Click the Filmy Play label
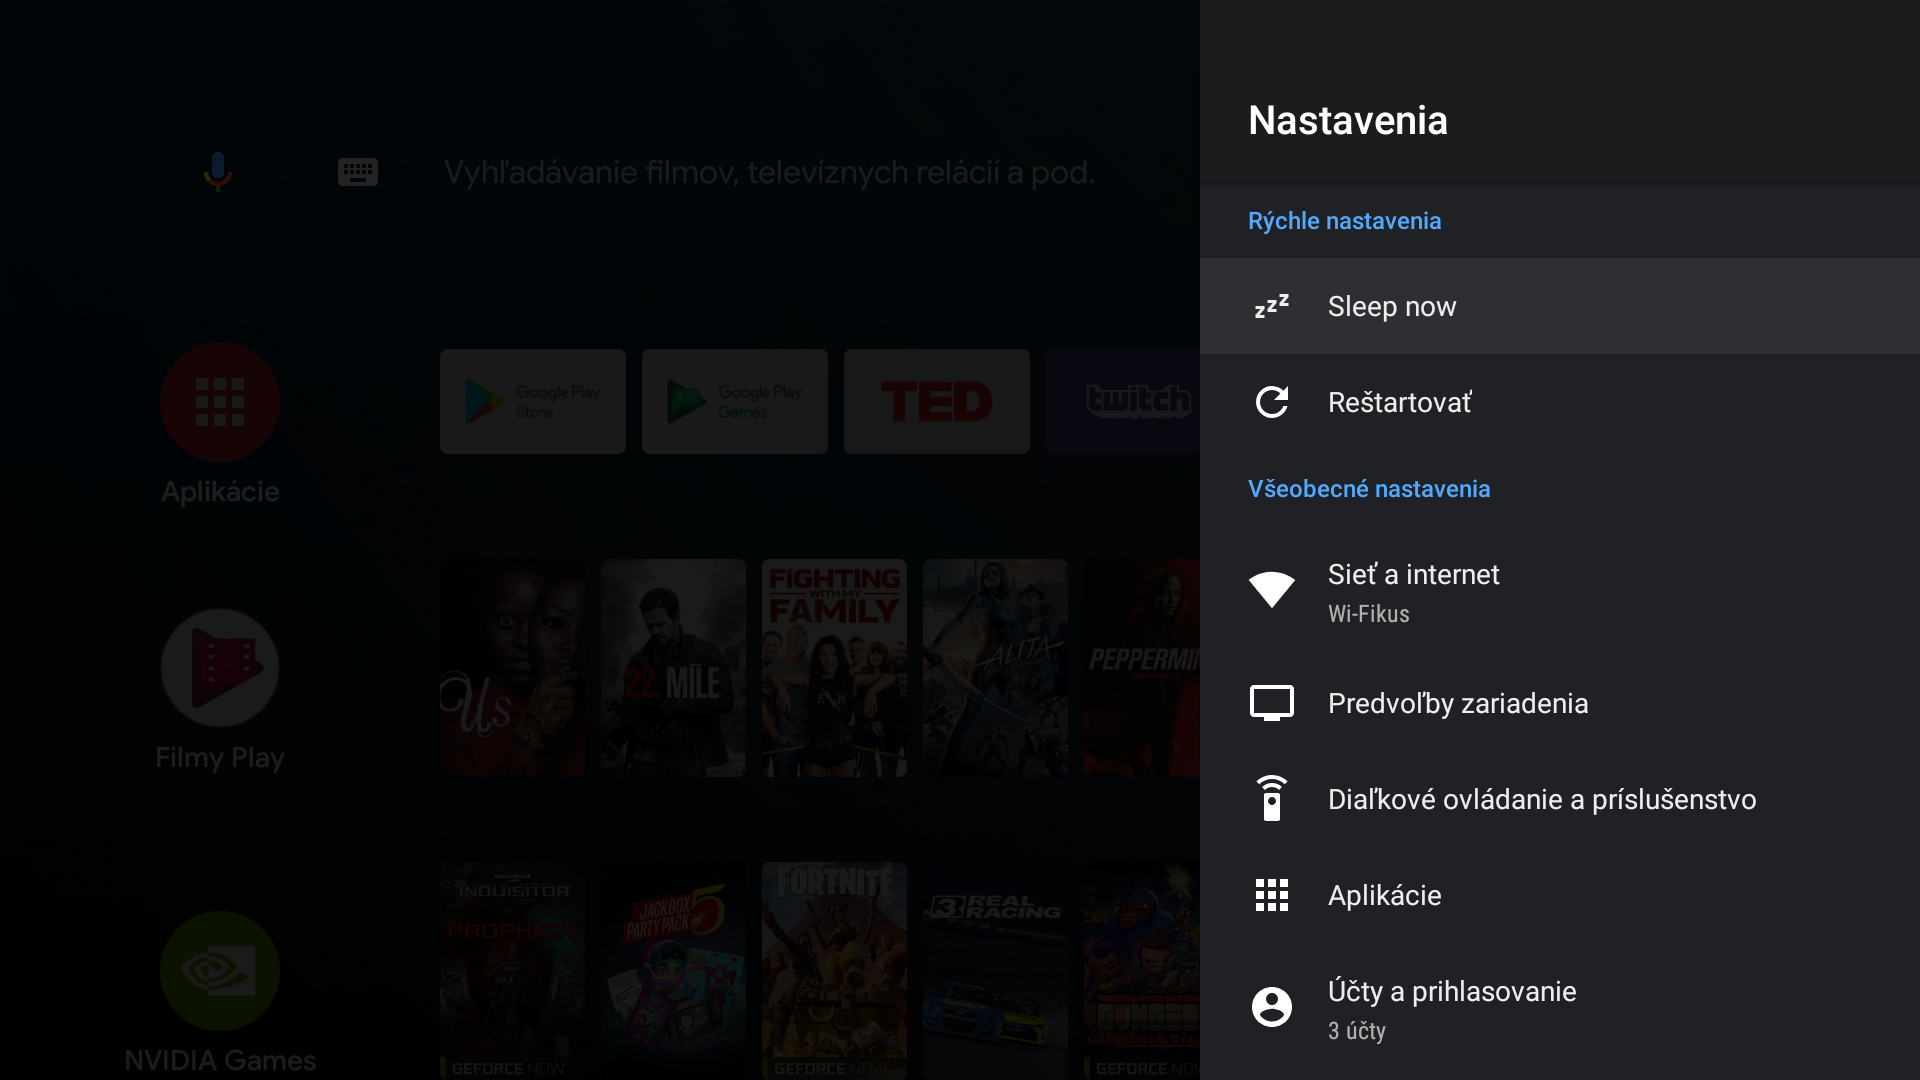 coord(220,758)
